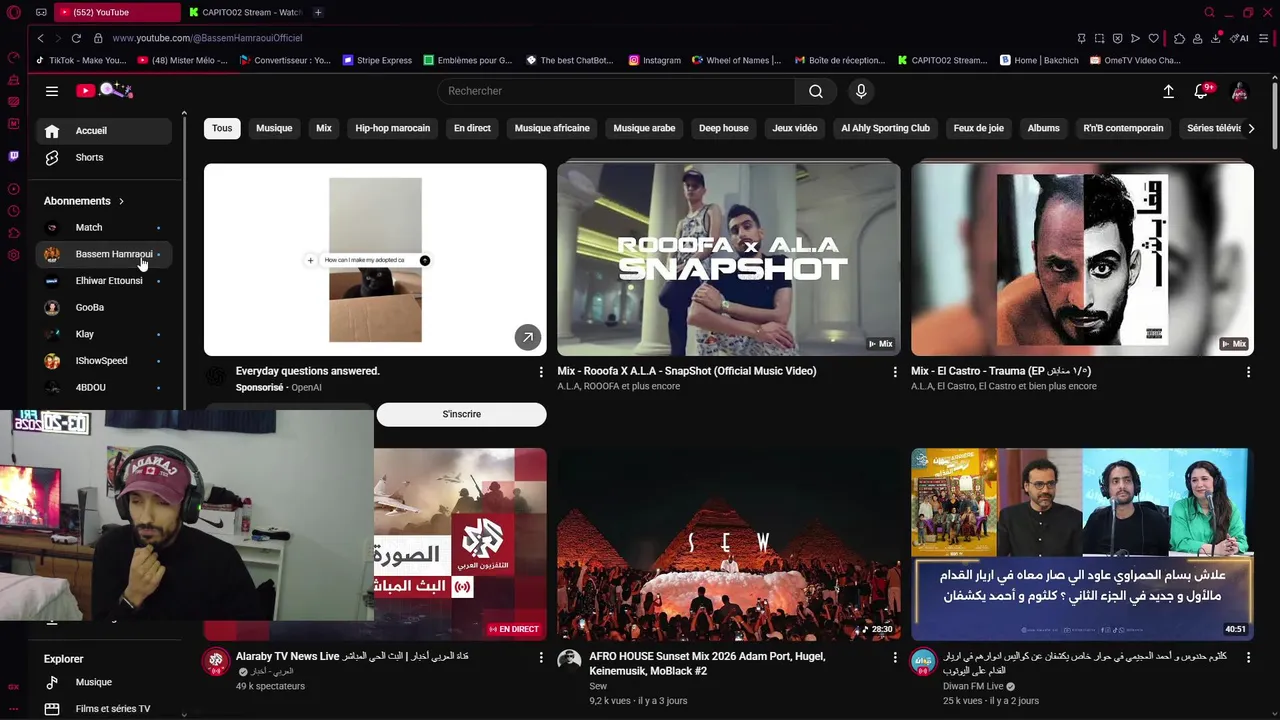This screenshot has height=720, width=1280.
Task: Click the AI button in browser toolbar
Action: point(1240,38)
